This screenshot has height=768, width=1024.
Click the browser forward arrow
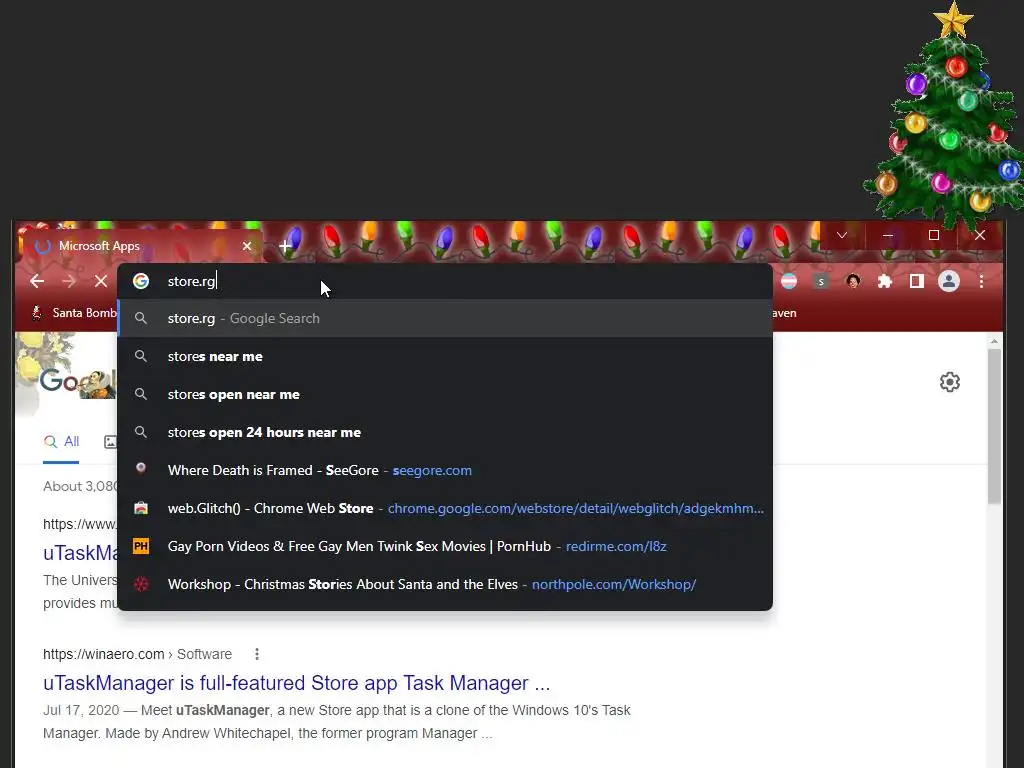pyautogui.click(x=69, y=281)
